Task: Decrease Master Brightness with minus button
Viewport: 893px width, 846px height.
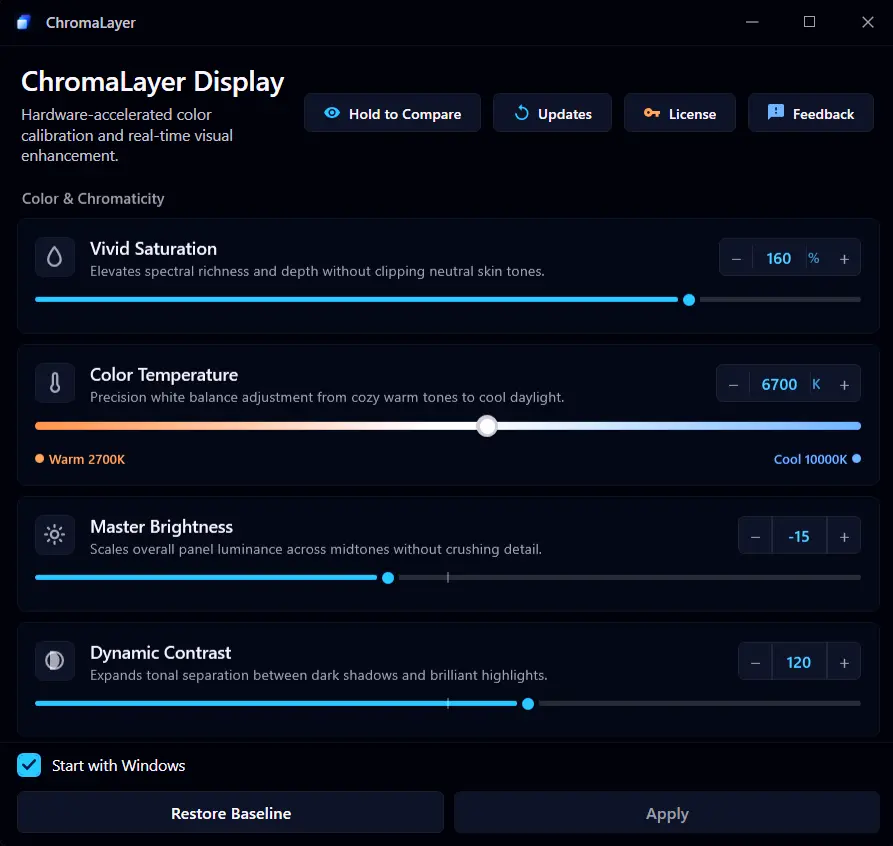Action: tap(755, 537)
